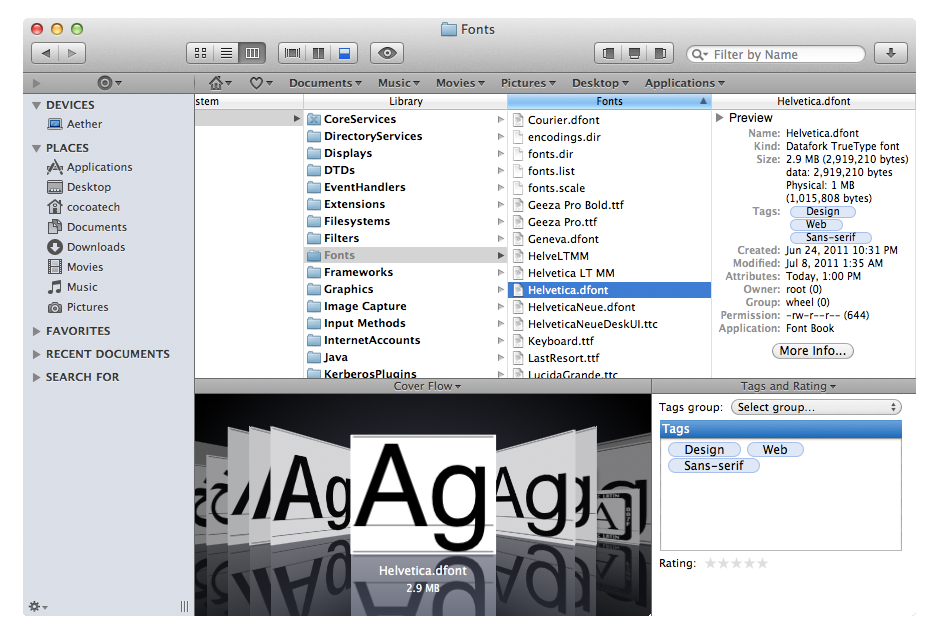The width and height of the screenshot is (940, 636).
Task: Open Music in the sidebar
Action: coord(72,287)
